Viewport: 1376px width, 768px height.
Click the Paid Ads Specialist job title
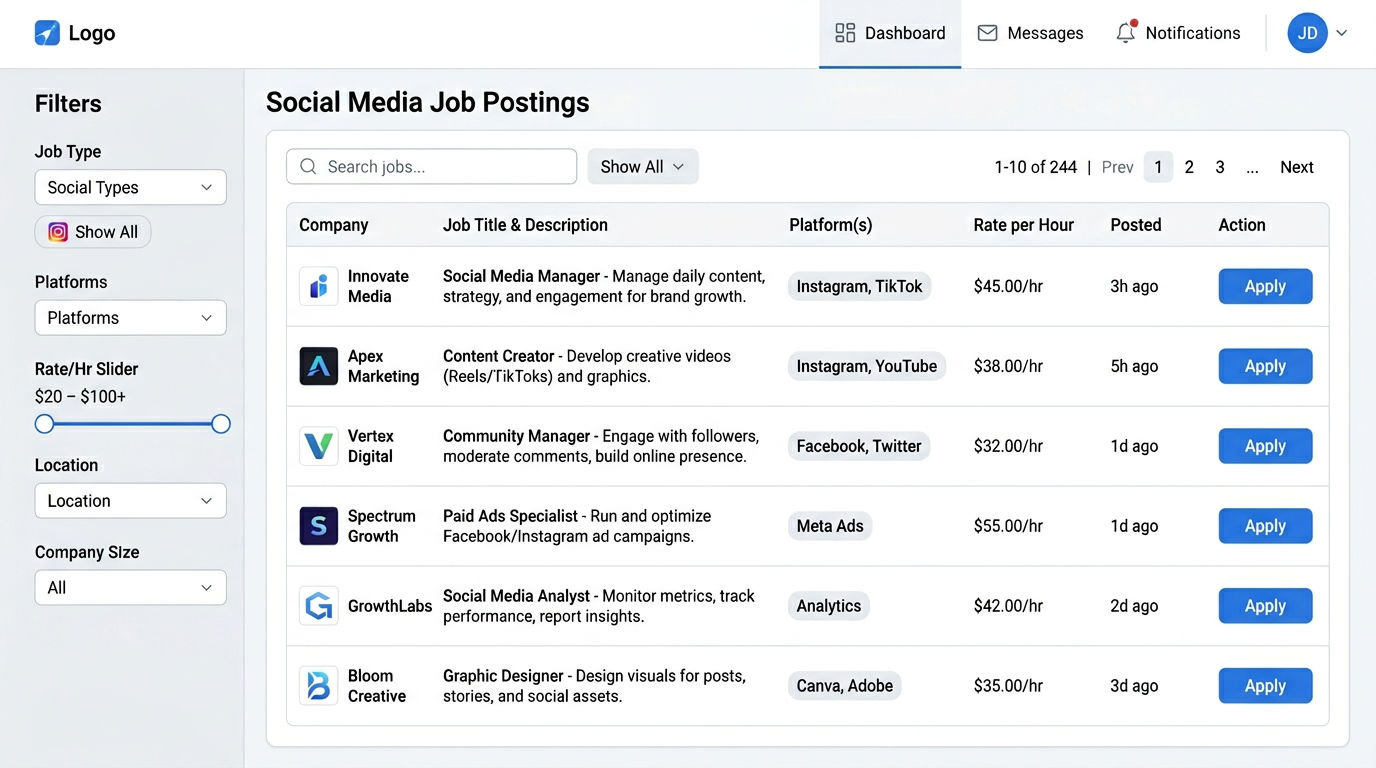click(510, 516)
